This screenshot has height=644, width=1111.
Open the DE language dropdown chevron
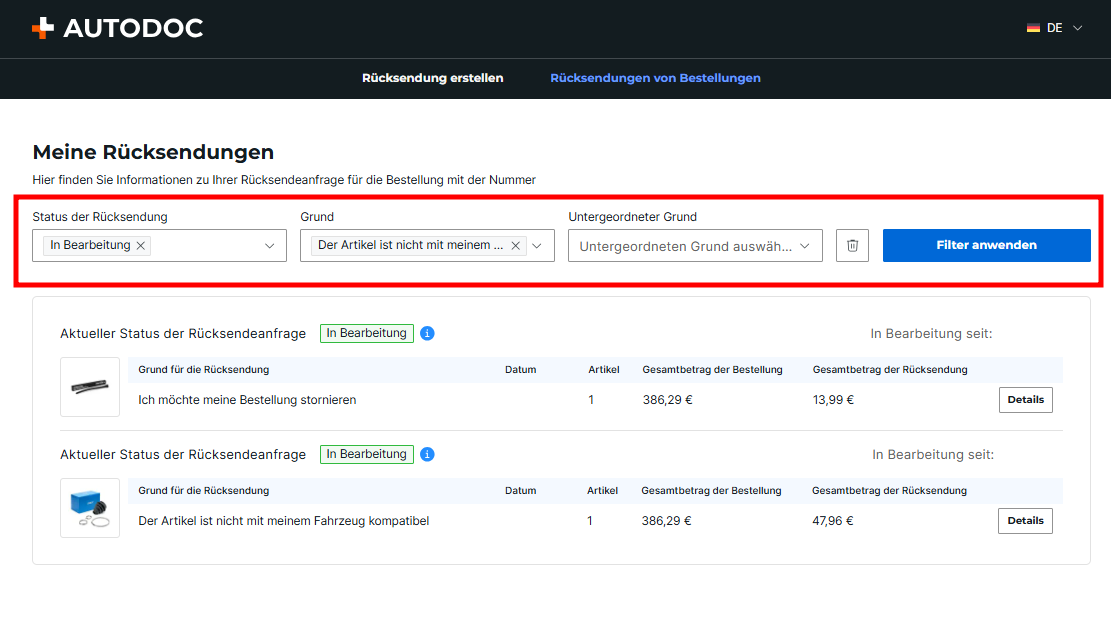pyautogui.click(x=1077, y=28)
